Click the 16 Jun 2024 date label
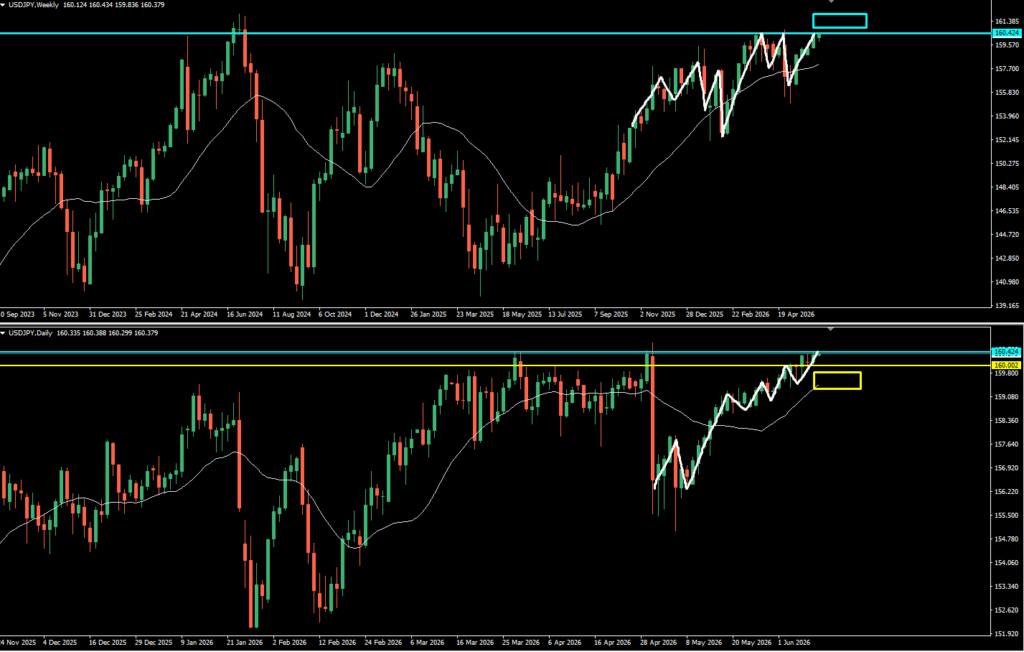 (246, 314)
